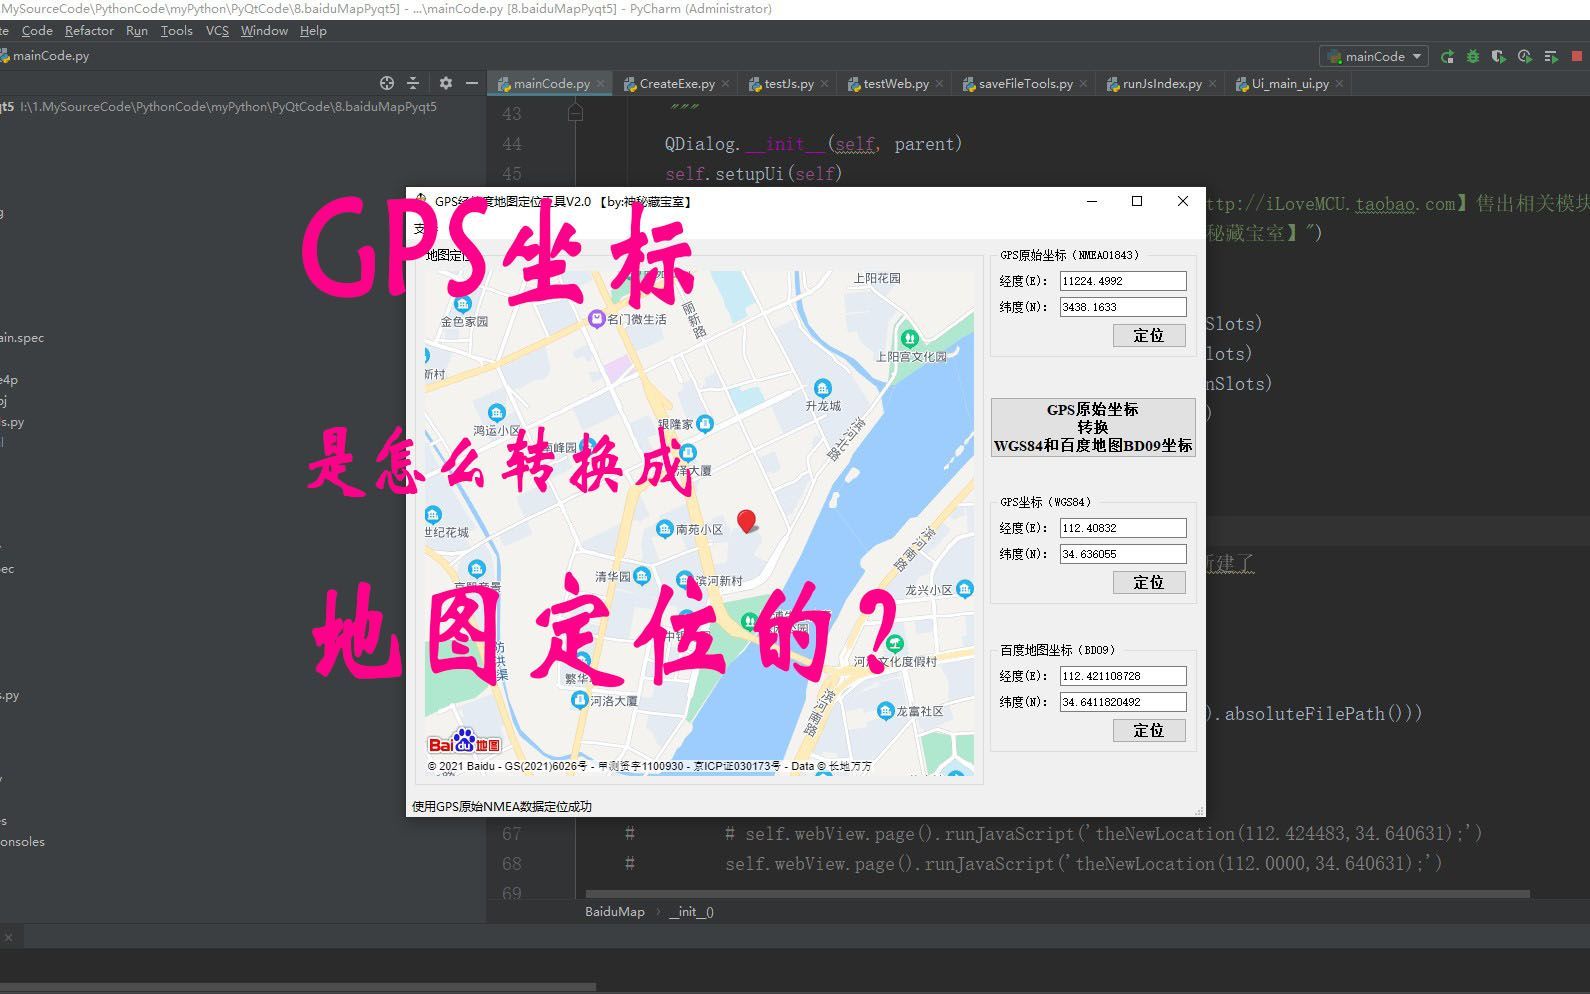Screen dimensions: 1590x994
Task: Click the editor horizontal scrollbar
Action: pyautogui.click(x=1057, y=894)
